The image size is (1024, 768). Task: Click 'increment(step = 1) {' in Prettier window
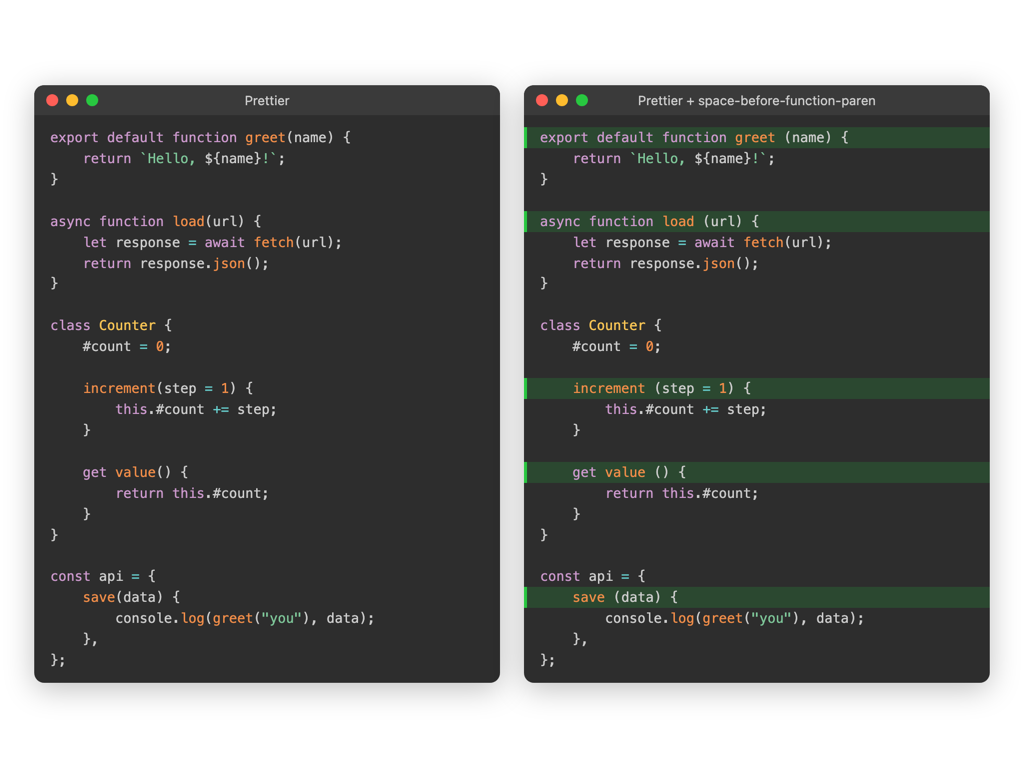click(168, 388)
